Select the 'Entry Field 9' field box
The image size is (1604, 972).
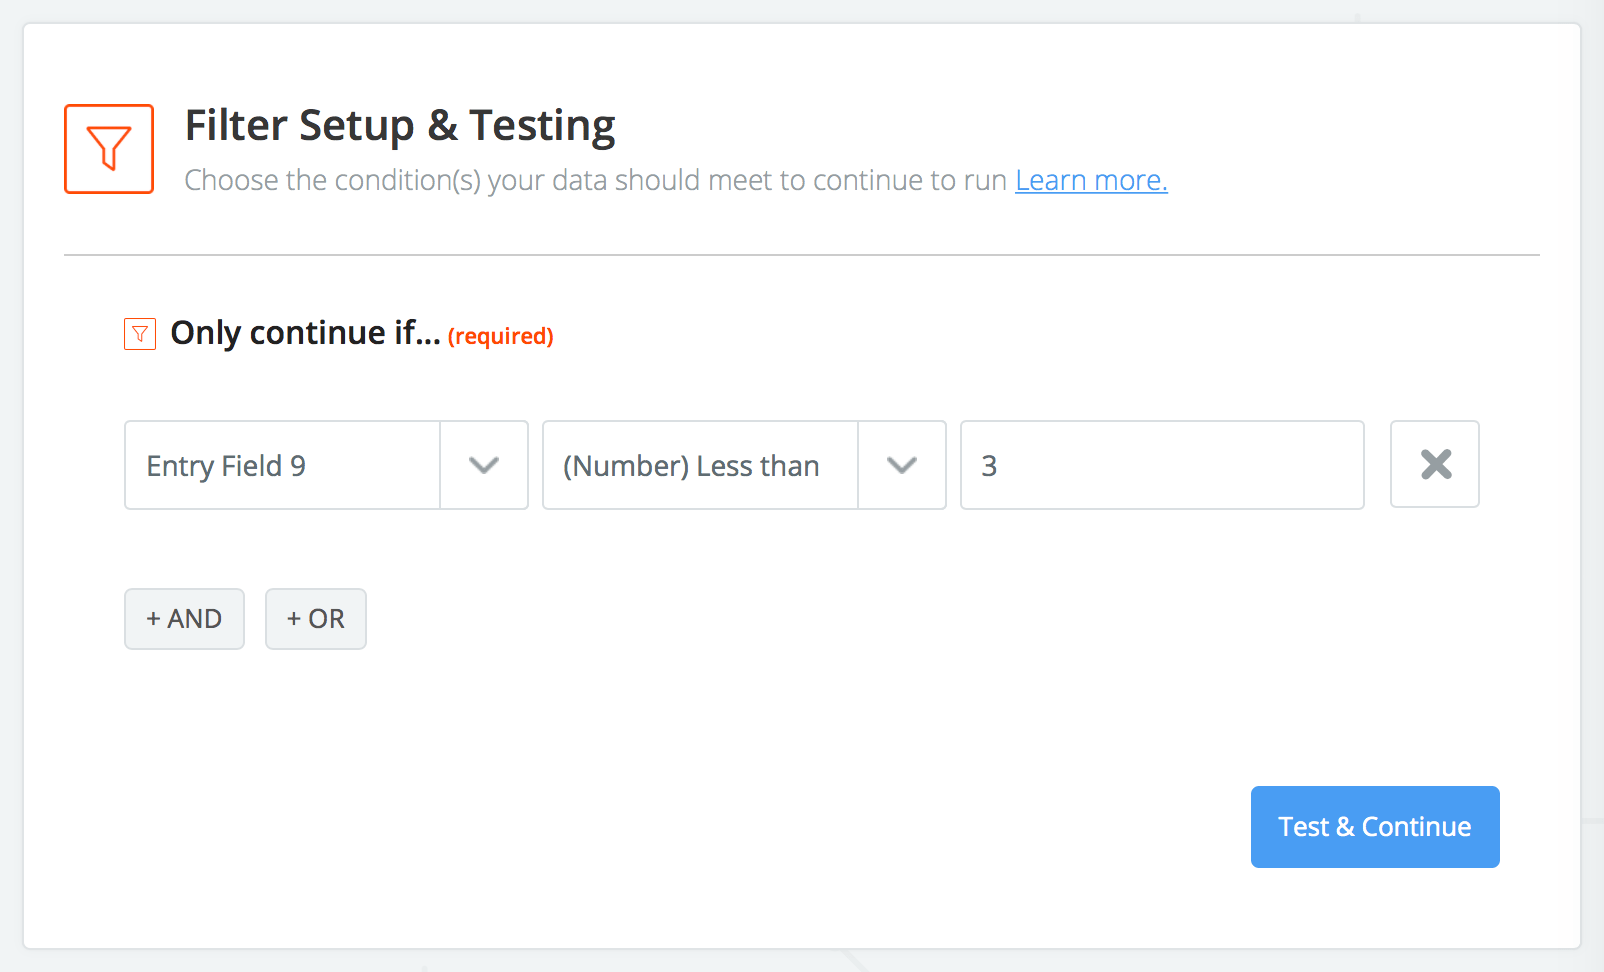[x=282, y=465]
